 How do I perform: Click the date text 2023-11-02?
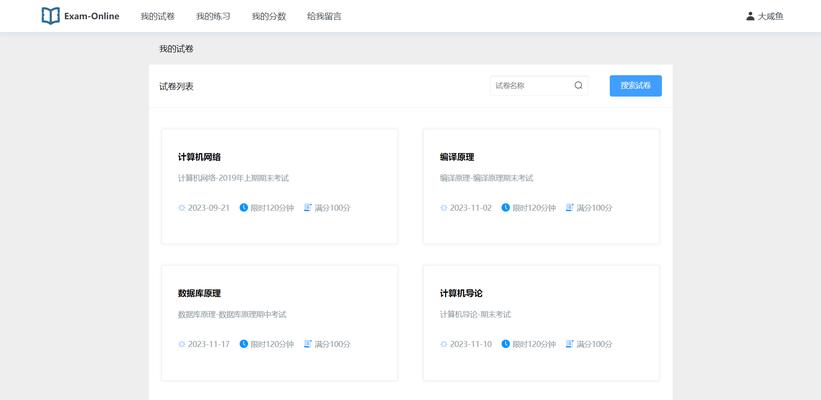[471, 208]
